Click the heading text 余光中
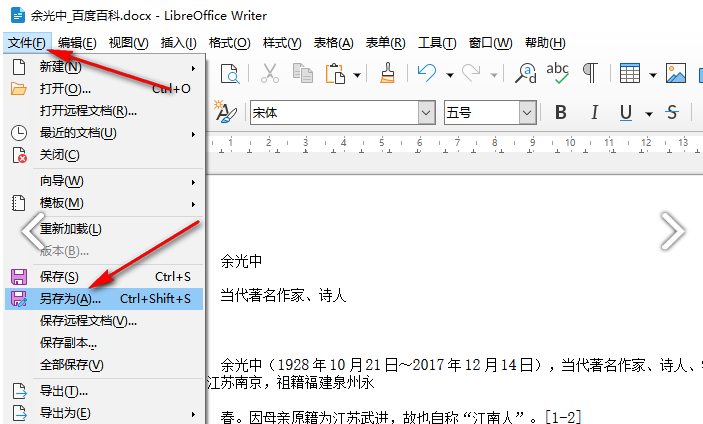This screenshot has height=424, width=703. point(241,261)
